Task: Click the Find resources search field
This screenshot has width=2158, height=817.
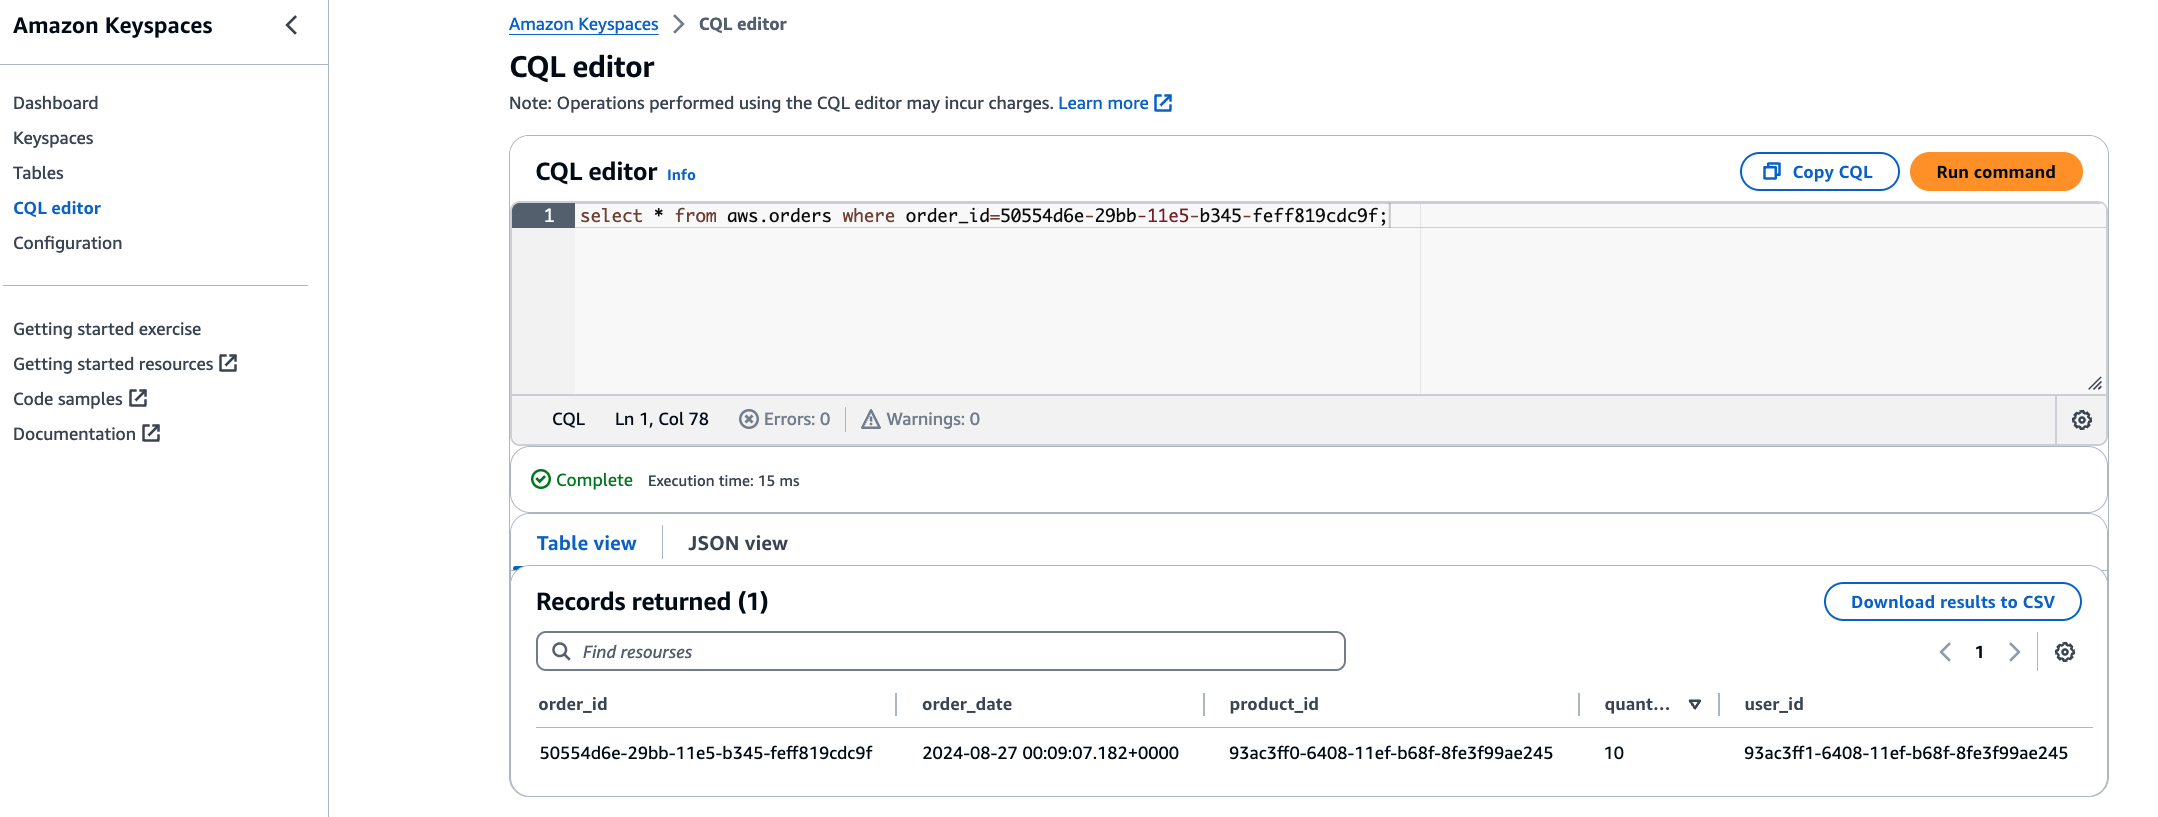Action: pos(941,651)
